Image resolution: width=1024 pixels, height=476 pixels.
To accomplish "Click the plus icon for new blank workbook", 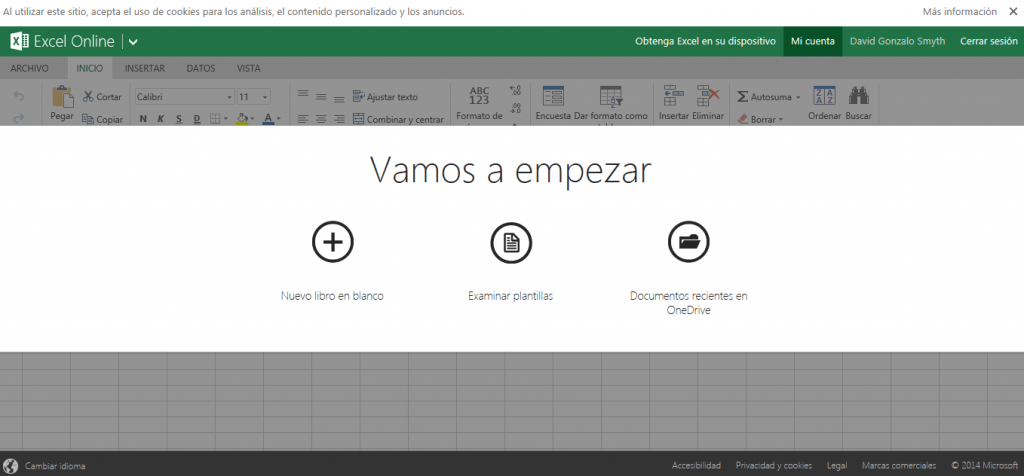I will coord(333,242).
